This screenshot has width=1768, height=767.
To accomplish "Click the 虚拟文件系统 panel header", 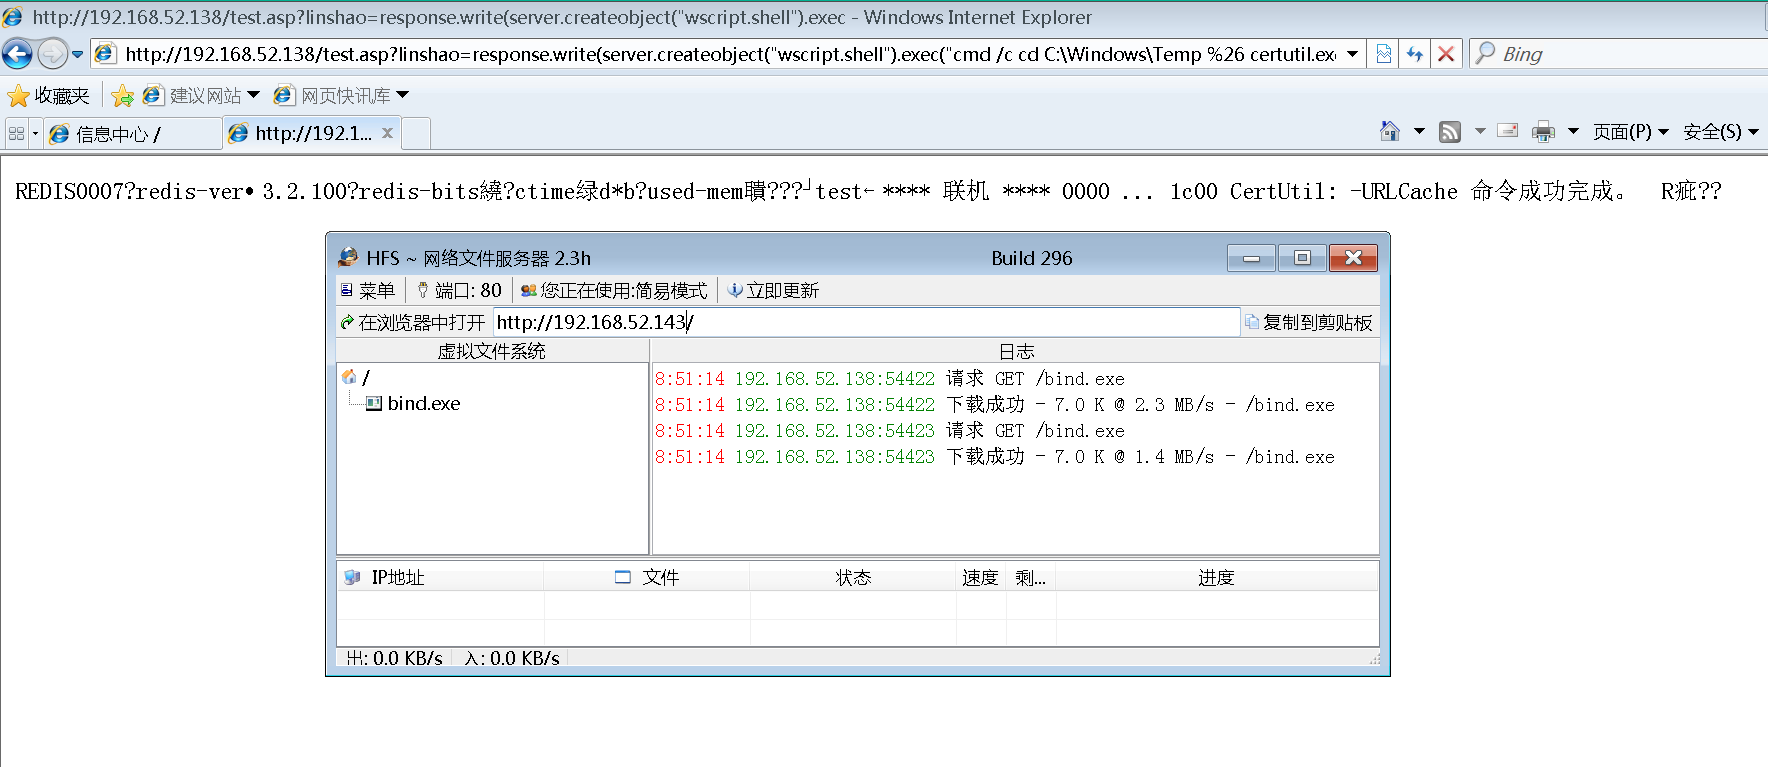I will [492, 351].
